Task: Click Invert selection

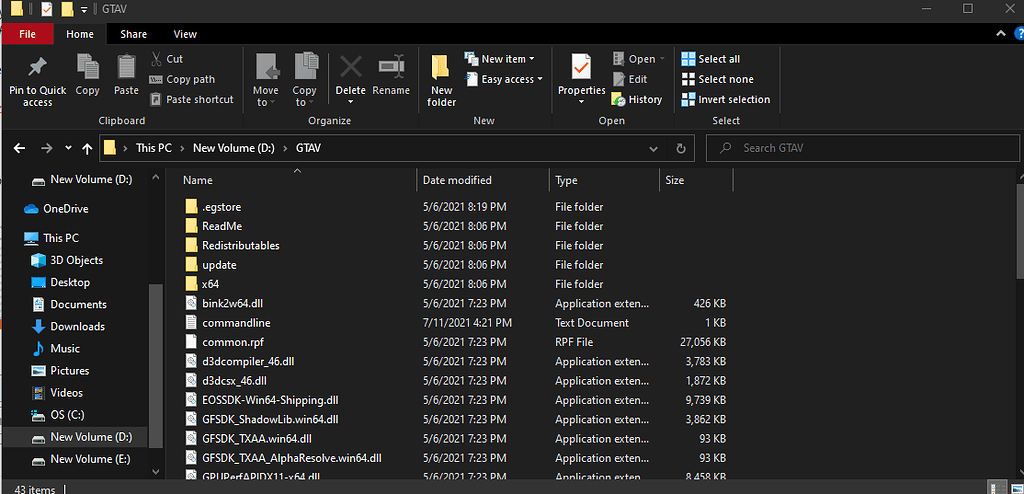Action: 726,99
